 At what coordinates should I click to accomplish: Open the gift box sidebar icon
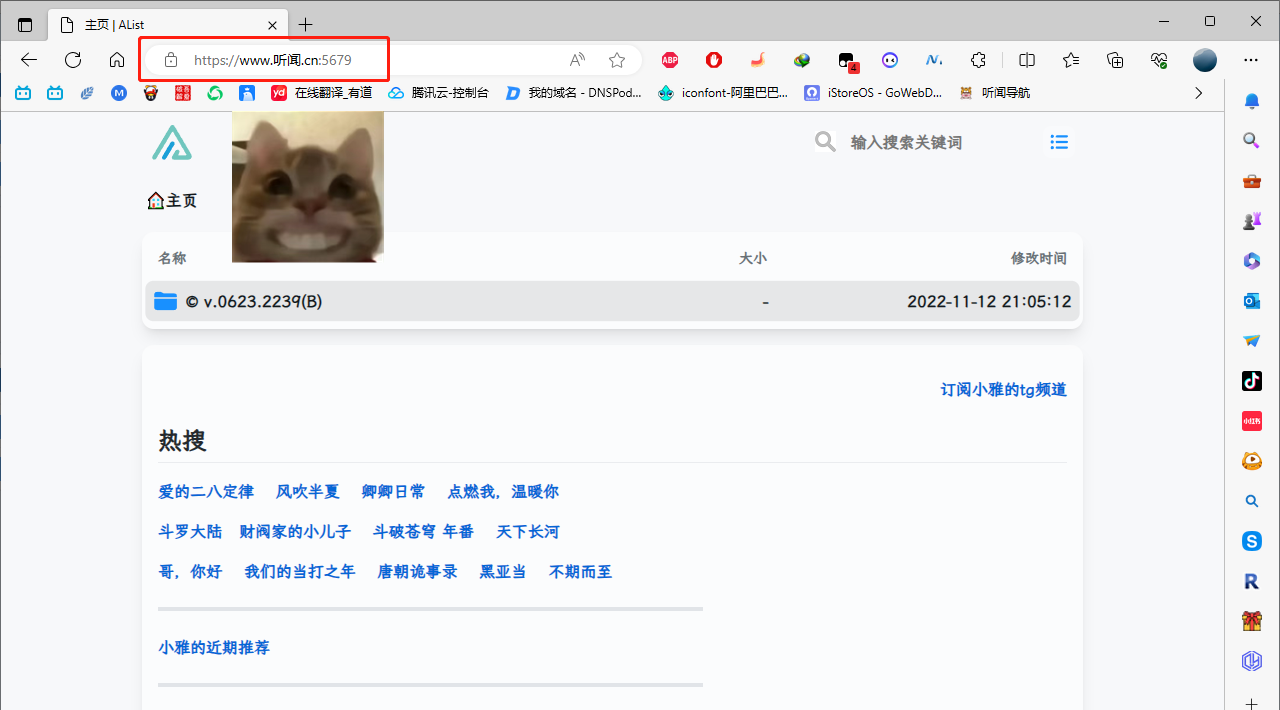tap(1251, 621)
